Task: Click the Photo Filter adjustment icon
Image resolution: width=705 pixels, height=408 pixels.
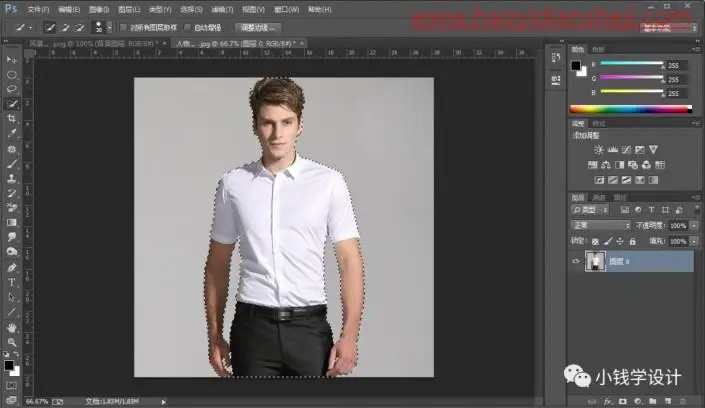Action: 633,165
